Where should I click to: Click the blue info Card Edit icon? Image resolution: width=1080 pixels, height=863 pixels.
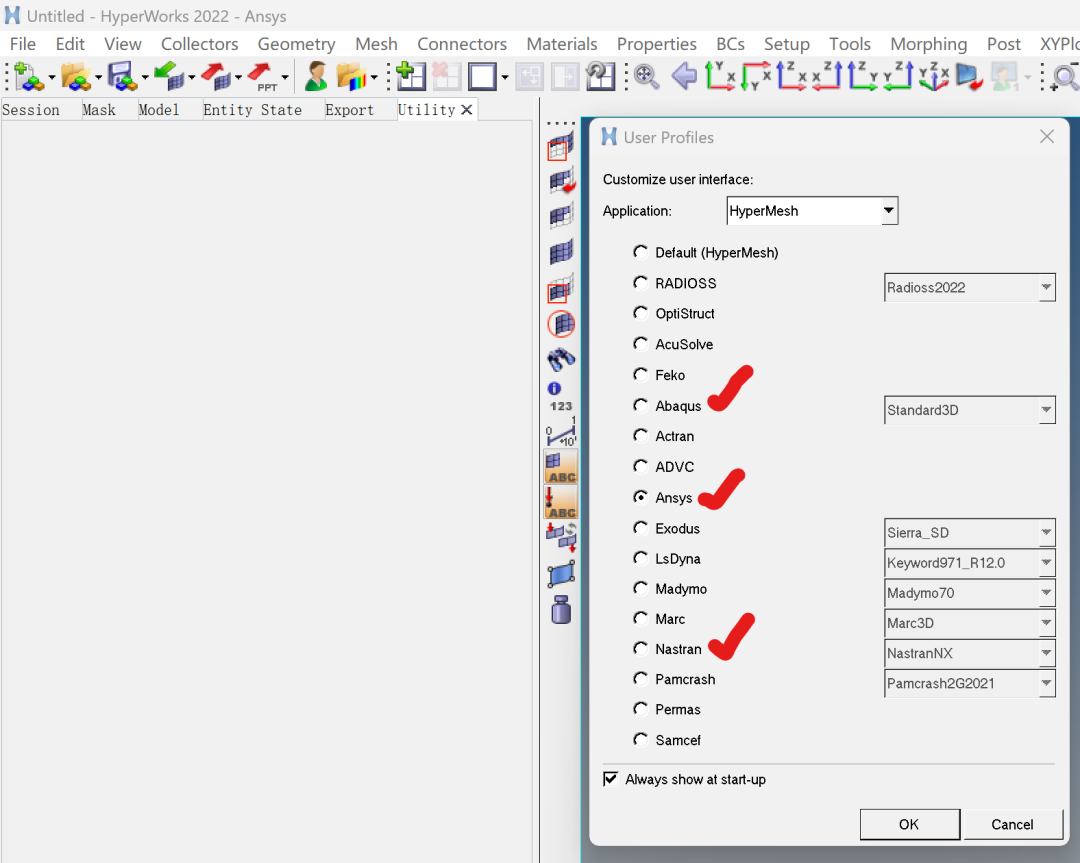coord(554,388)
